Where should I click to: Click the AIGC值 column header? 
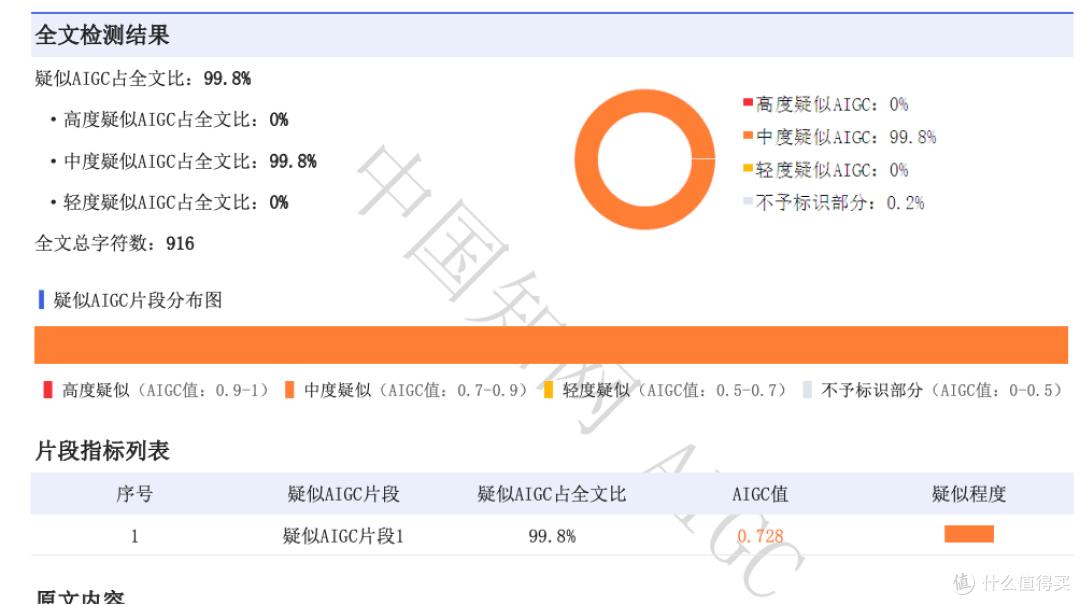pos(760,494)
